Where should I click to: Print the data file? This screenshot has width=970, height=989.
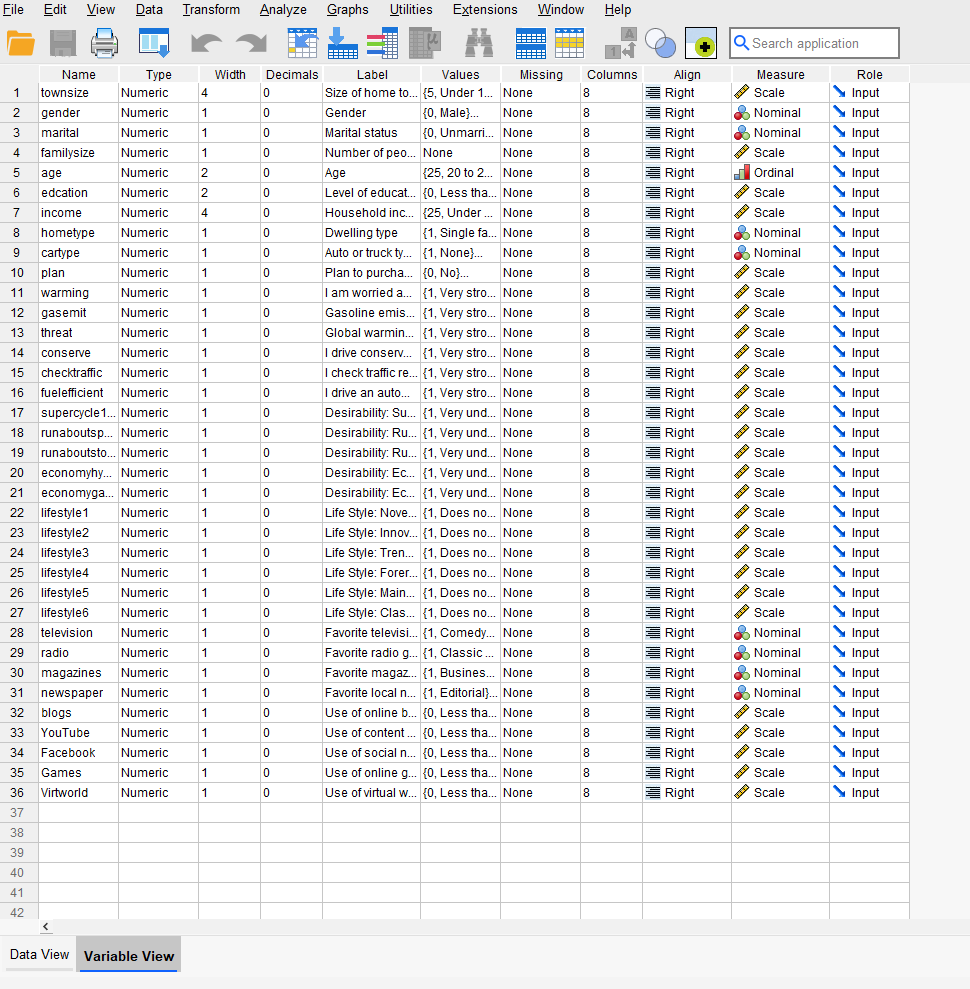click(105, 43)
